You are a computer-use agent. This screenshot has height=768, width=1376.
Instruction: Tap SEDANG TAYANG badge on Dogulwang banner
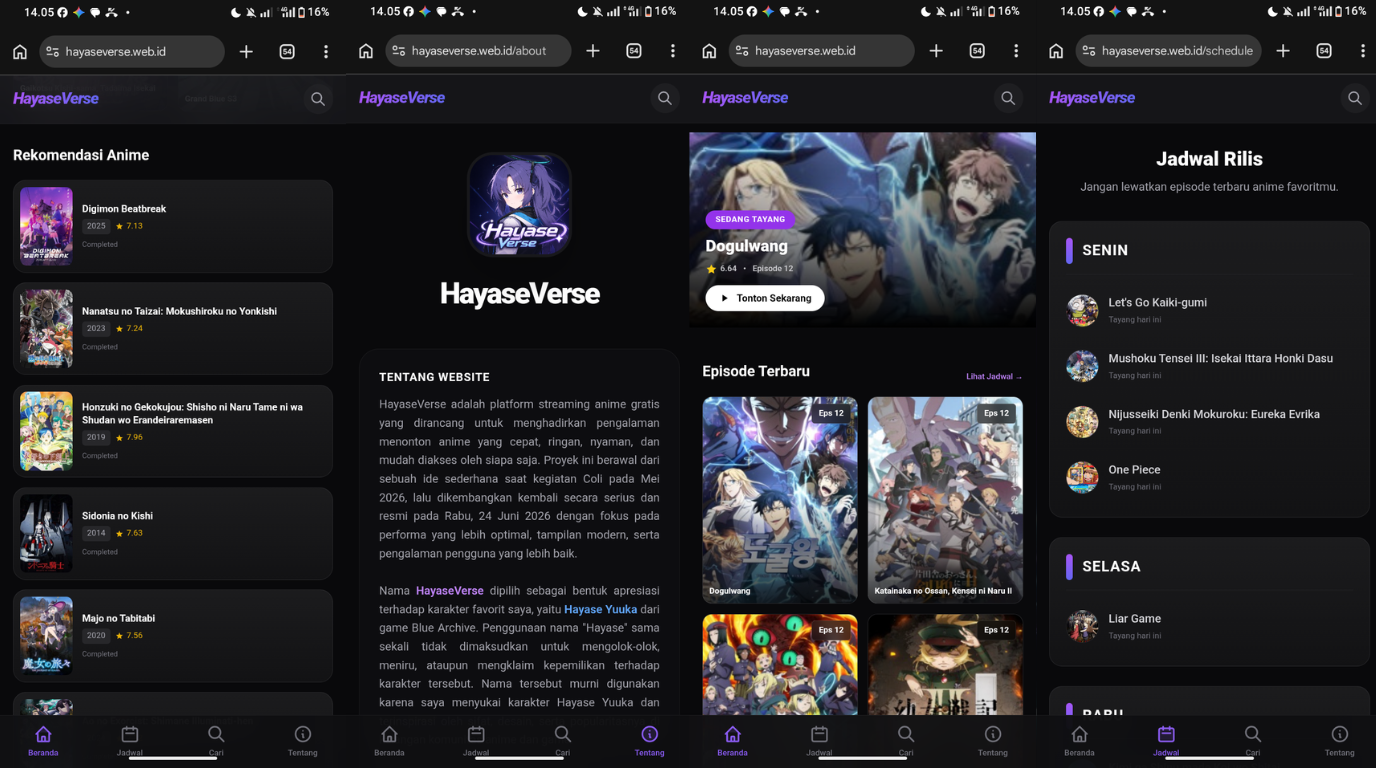click(750, 219)
